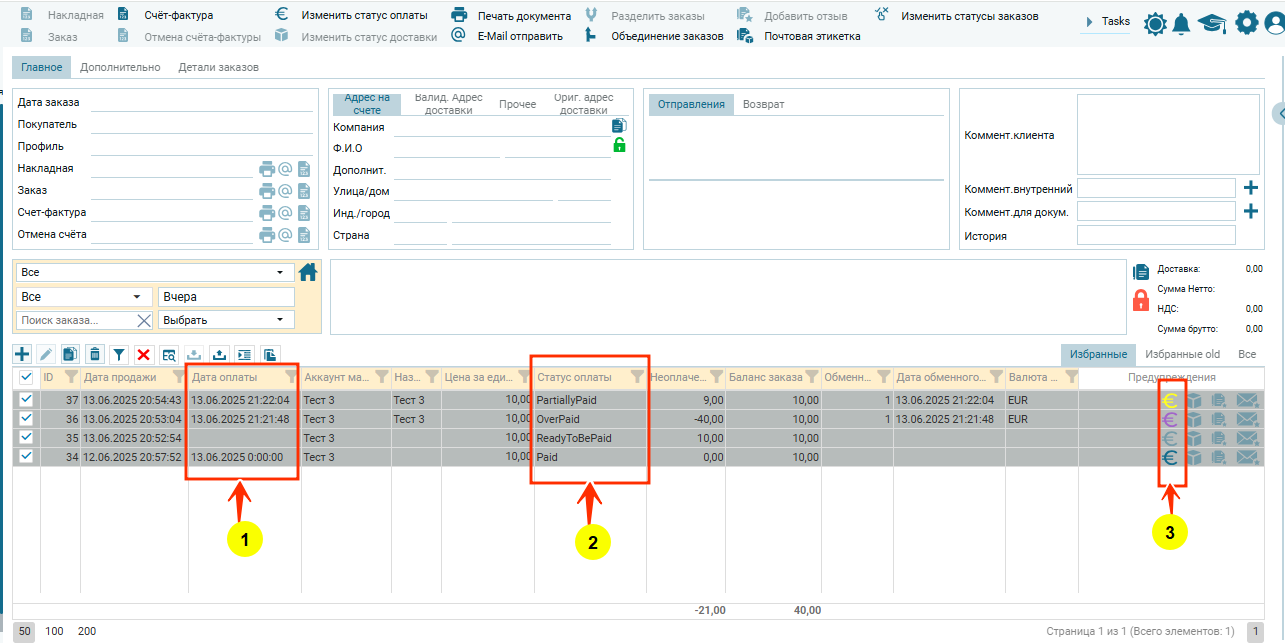
Task: Open the graduation cap help icon
Action: click(x=1212, y=24)
